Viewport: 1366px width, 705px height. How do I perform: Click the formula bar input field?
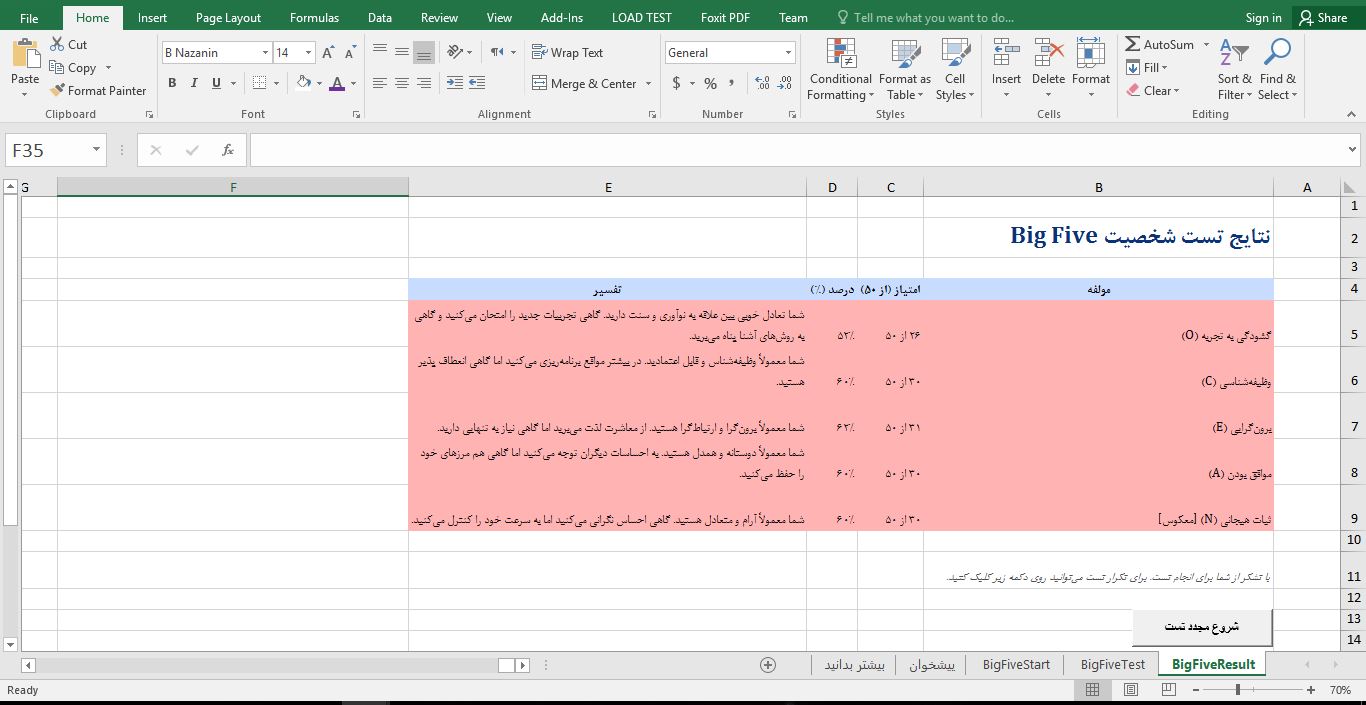coord(797,150)
